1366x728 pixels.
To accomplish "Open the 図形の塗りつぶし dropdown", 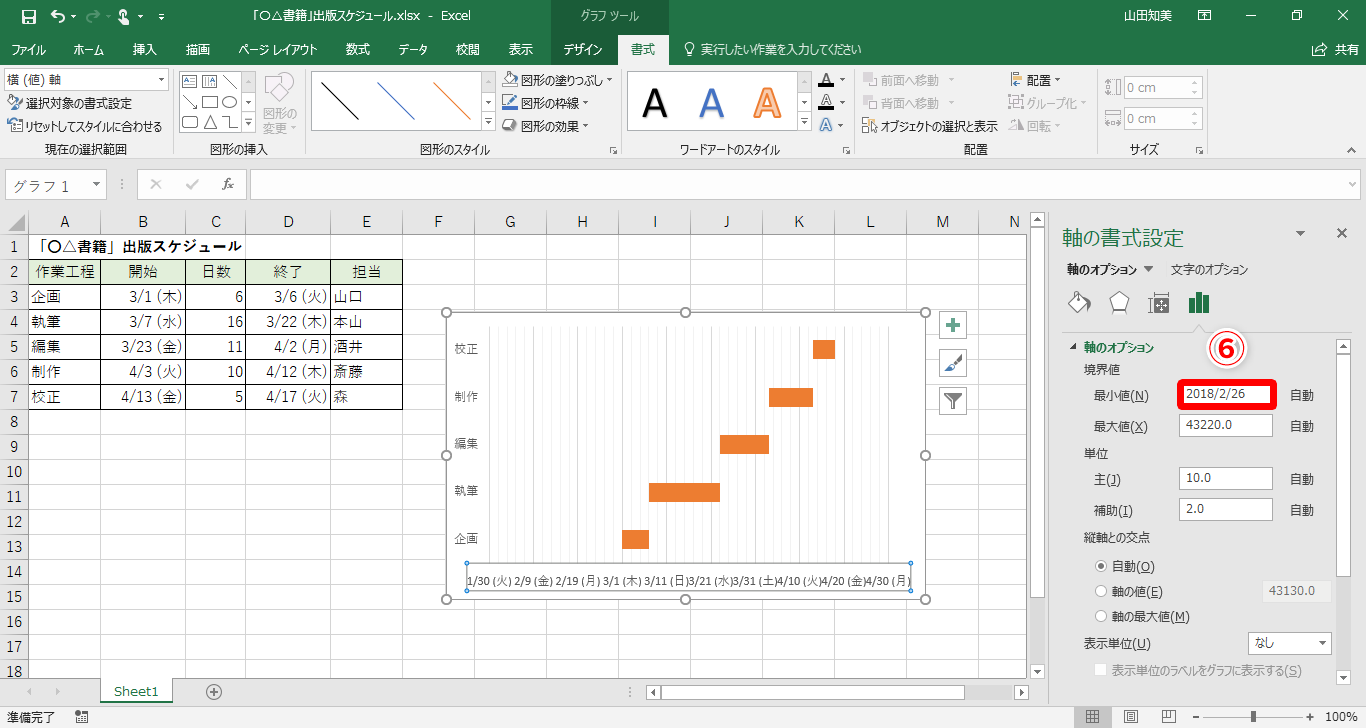I will [x=609, y=79].
